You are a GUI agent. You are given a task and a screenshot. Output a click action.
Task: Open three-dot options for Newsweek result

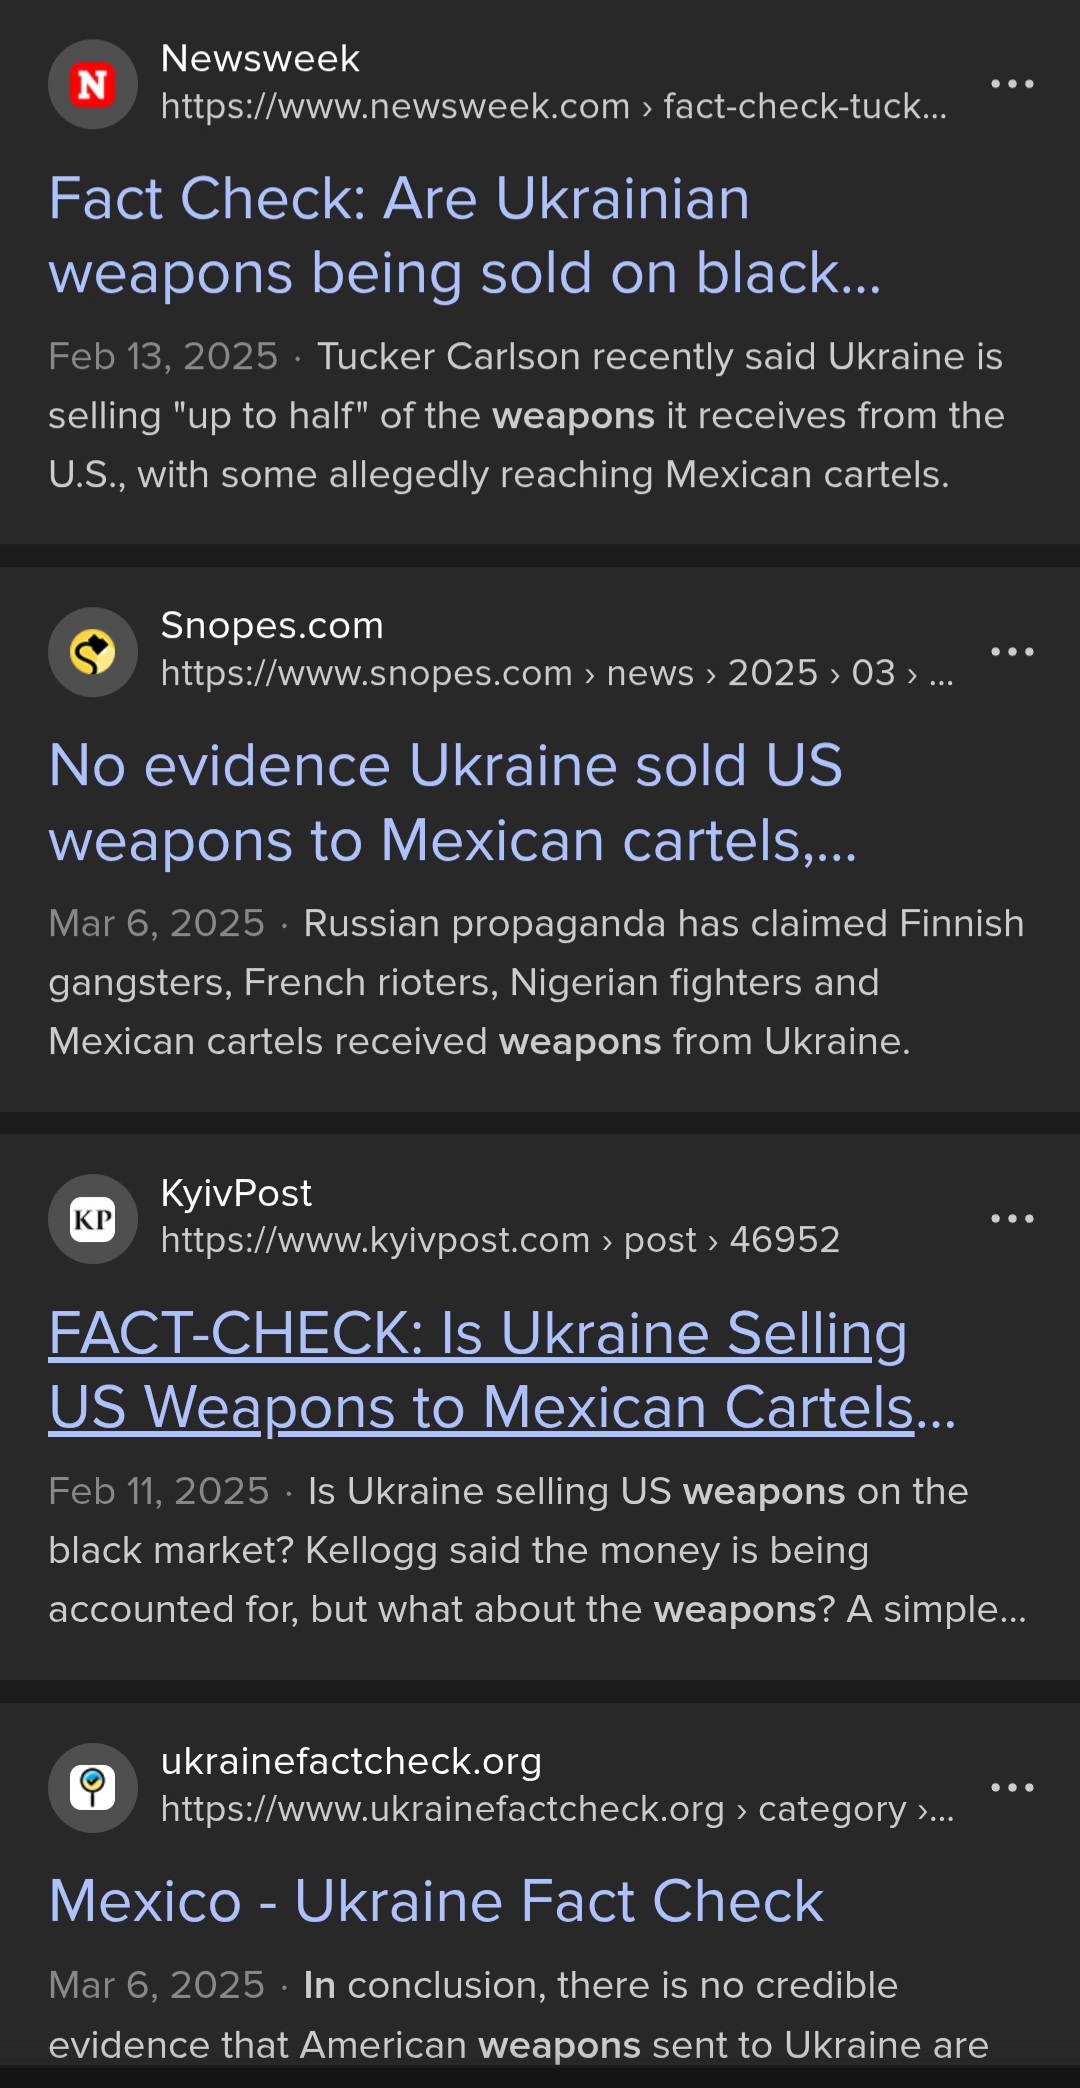point(1012,84)
